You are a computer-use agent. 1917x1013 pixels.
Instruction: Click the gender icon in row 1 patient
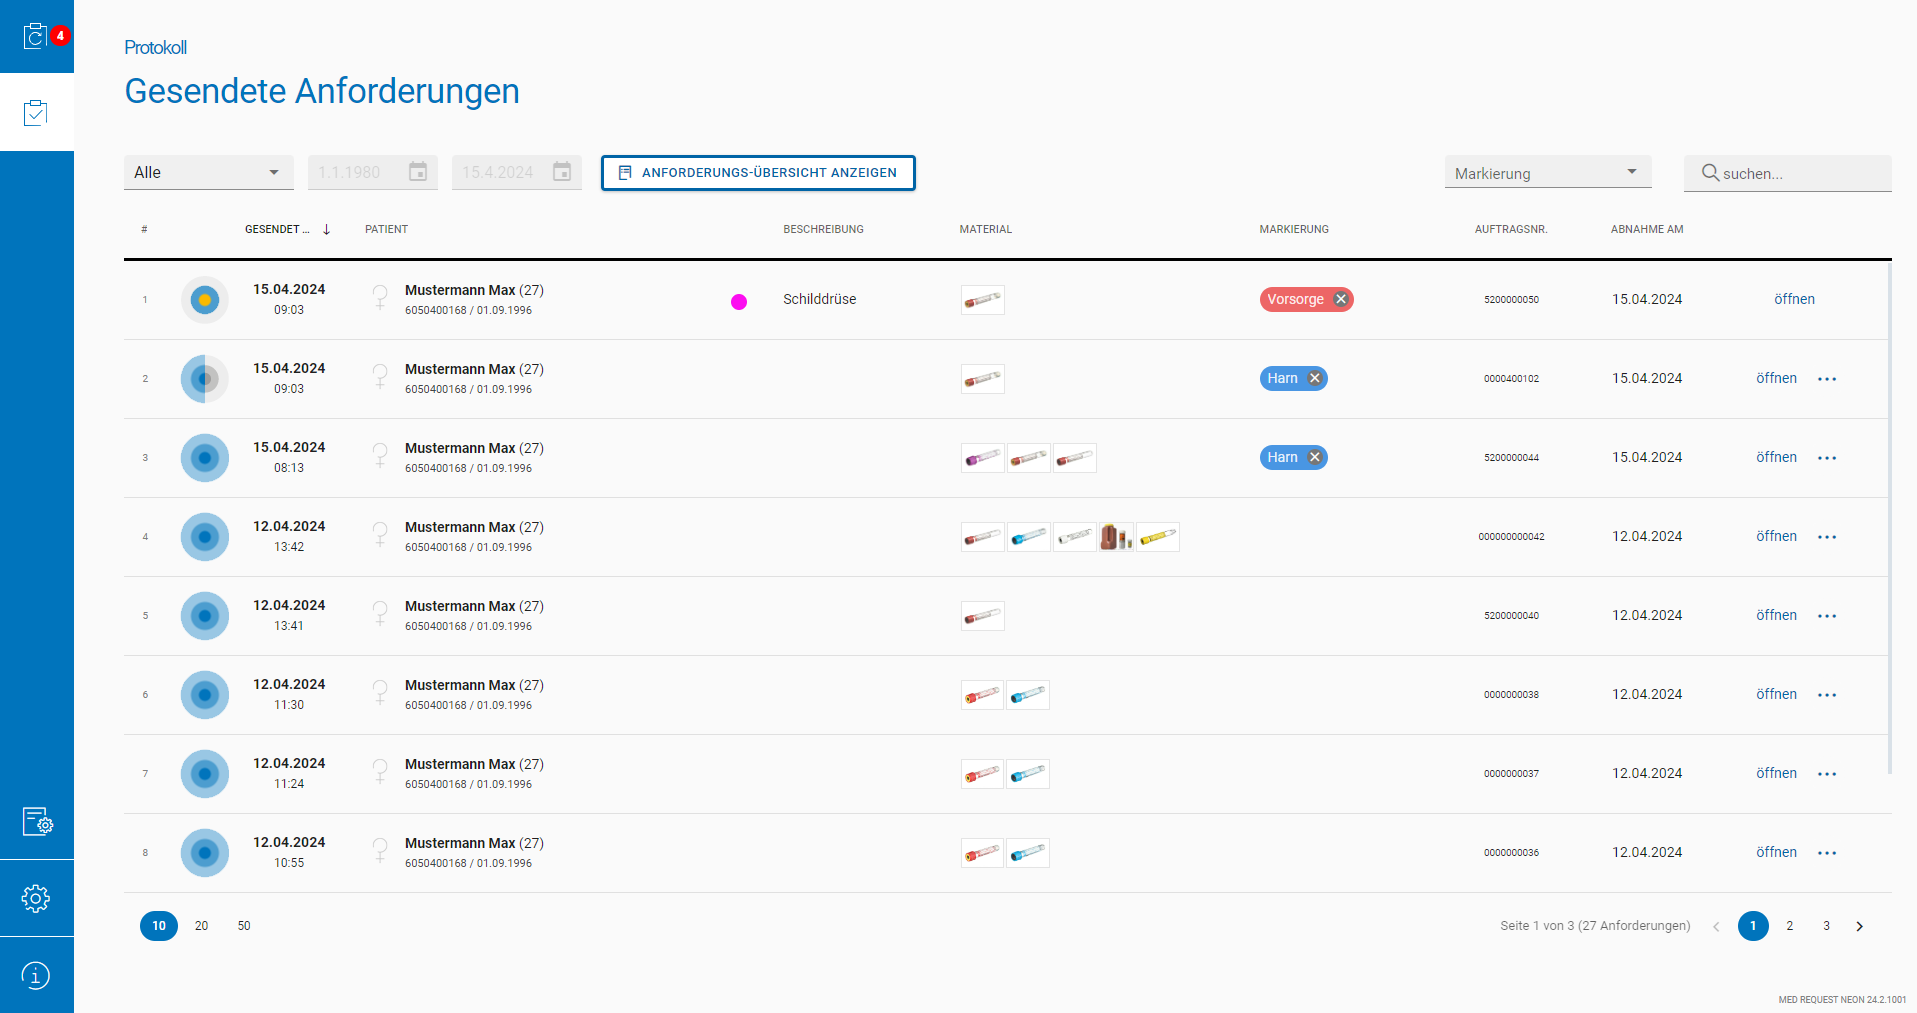click(380, 298)
